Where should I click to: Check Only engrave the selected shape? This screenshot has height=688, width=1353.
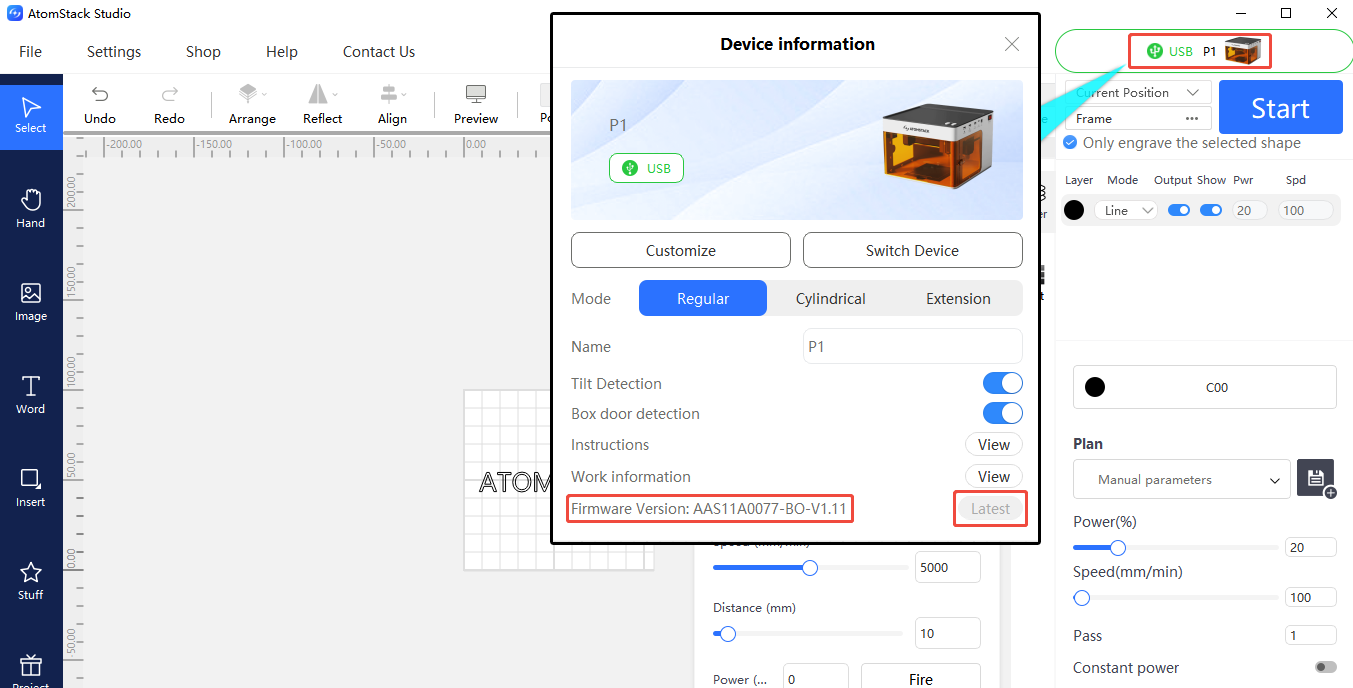[x=1070, y=143]
